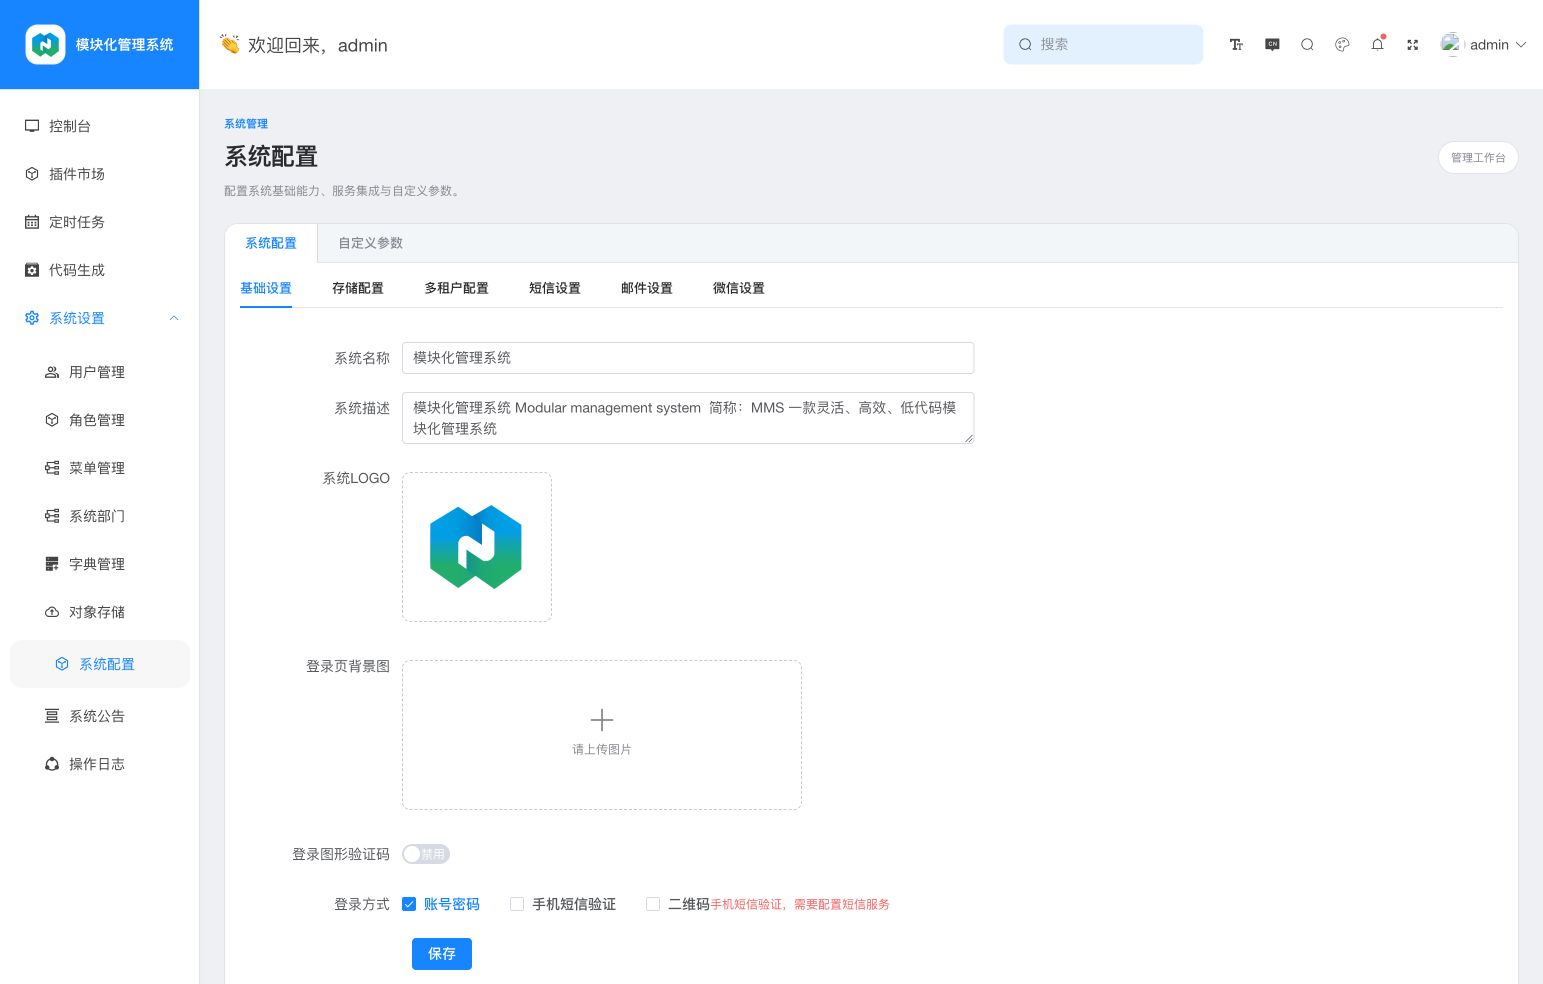Uncheck the 账号密码 login checkbox
The image size is (1543, 984).
409,904
